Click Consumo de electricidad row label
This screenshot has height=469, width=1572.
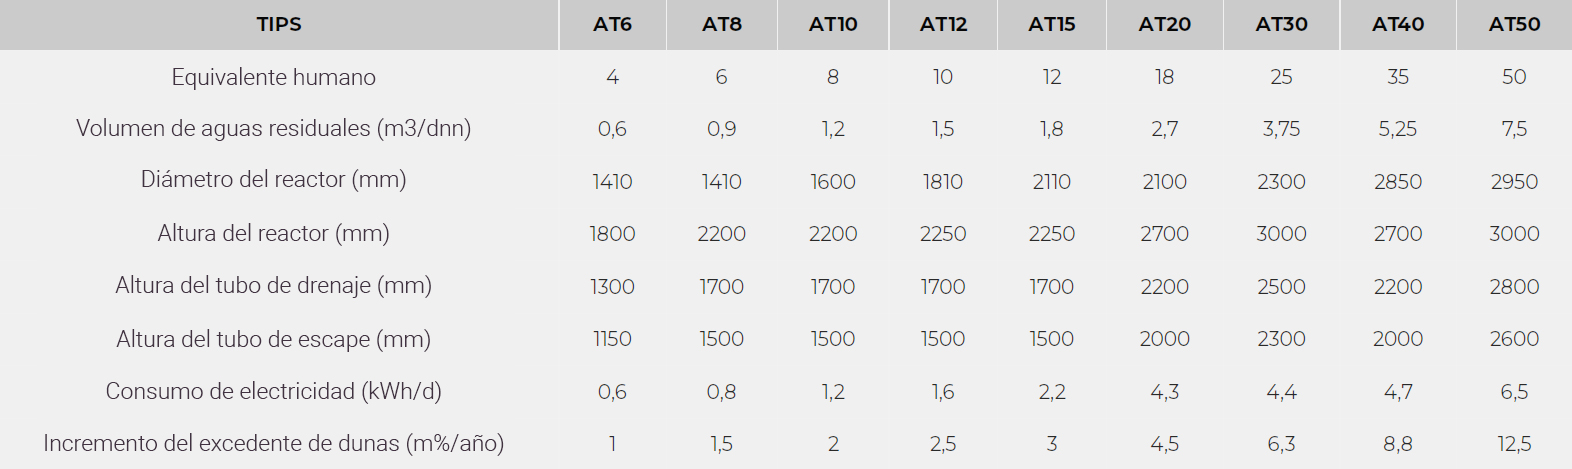[x=274, y=391]
